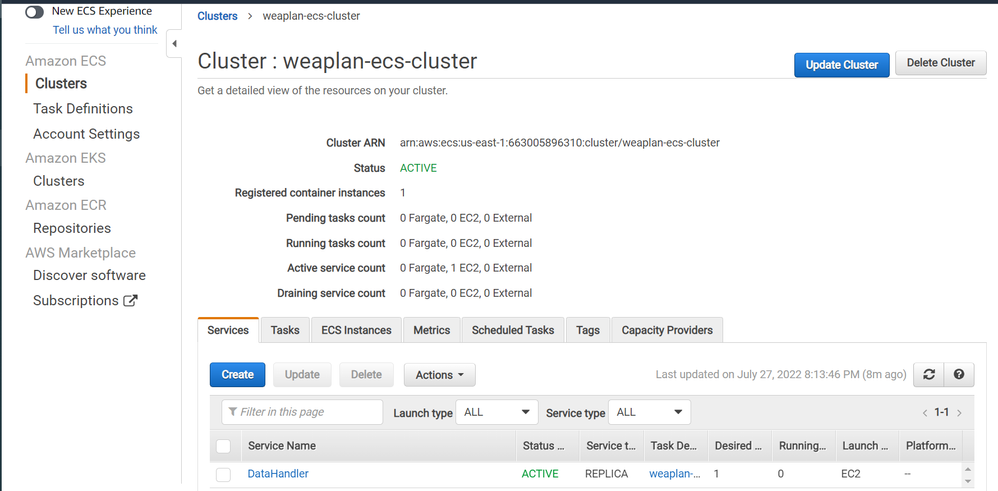Click the Update Cluster button

pos(841,64)
